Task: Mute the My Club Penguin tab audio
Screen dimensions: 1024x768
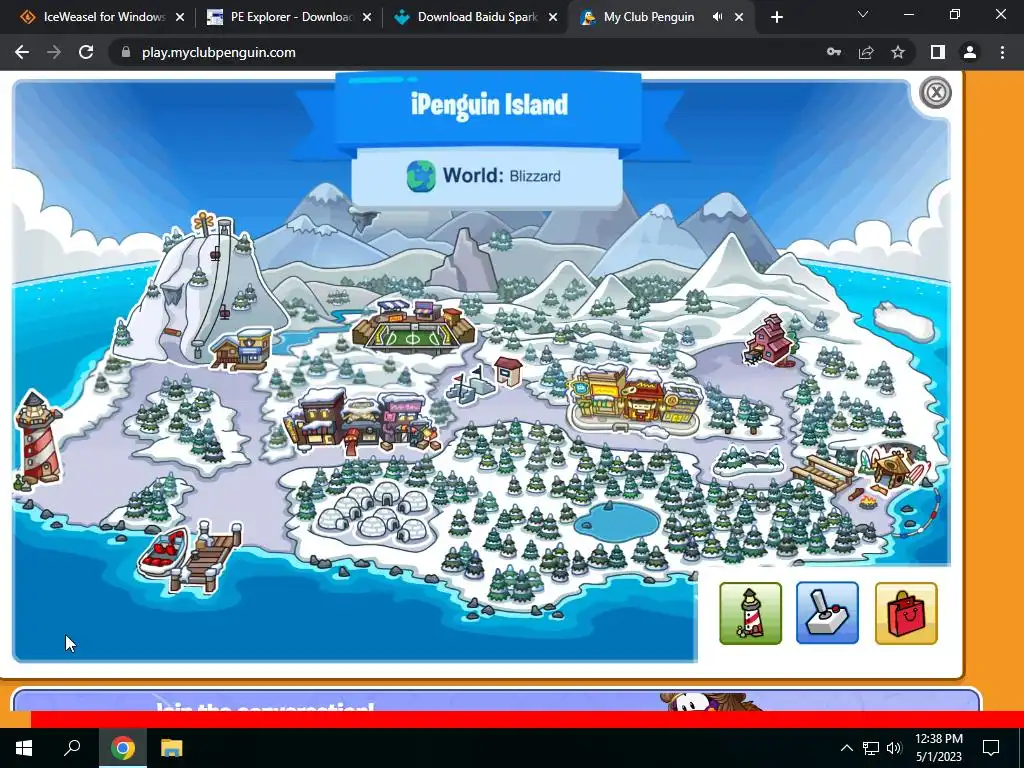Action: pyautogui.click(x=717, y=17)
